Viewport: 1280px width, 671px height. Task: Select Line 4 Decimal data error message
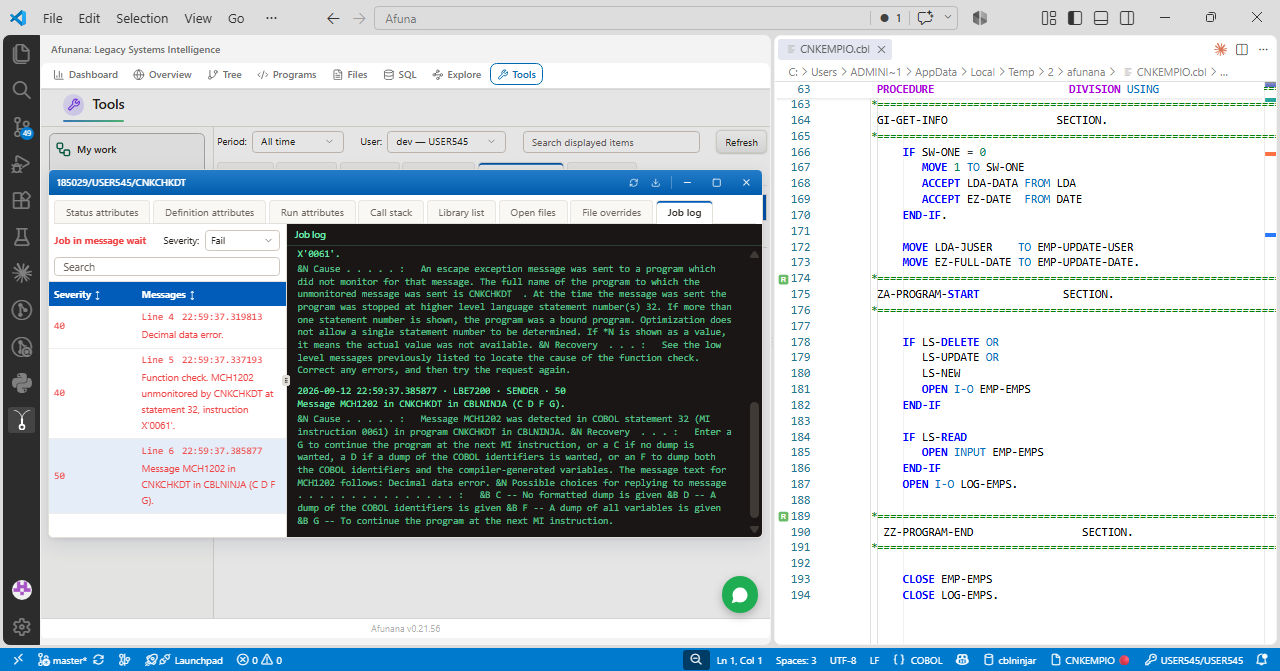pos(167,326)
